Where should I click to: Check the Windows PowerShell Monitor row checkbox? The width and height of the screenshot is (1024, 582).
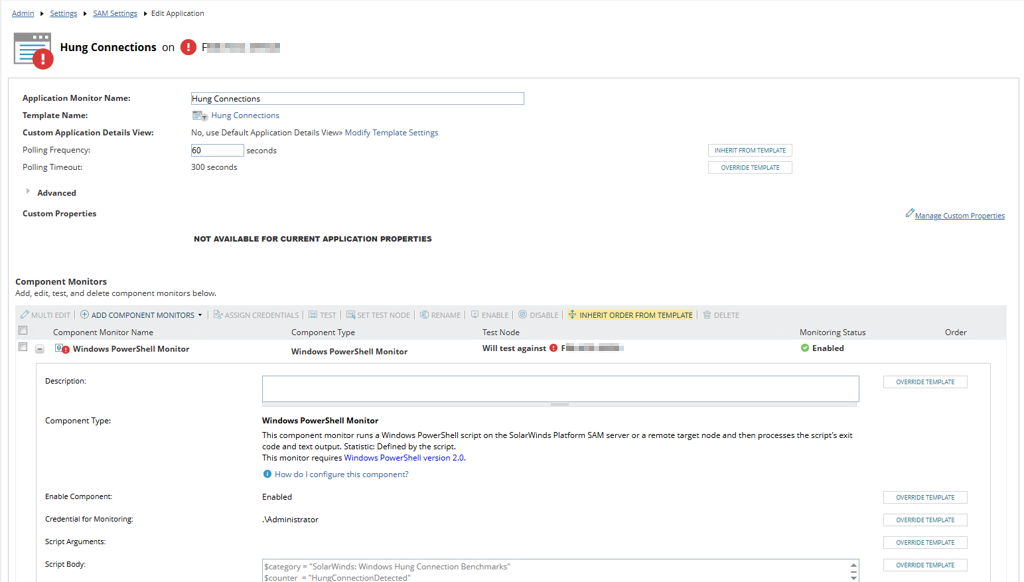coord(23,347)
